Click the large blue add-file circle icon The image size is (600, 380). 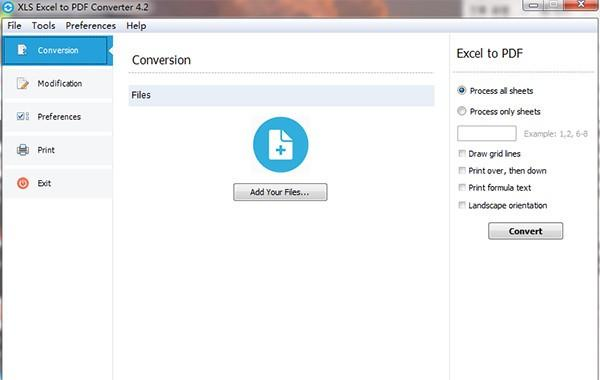click(280, 145)
